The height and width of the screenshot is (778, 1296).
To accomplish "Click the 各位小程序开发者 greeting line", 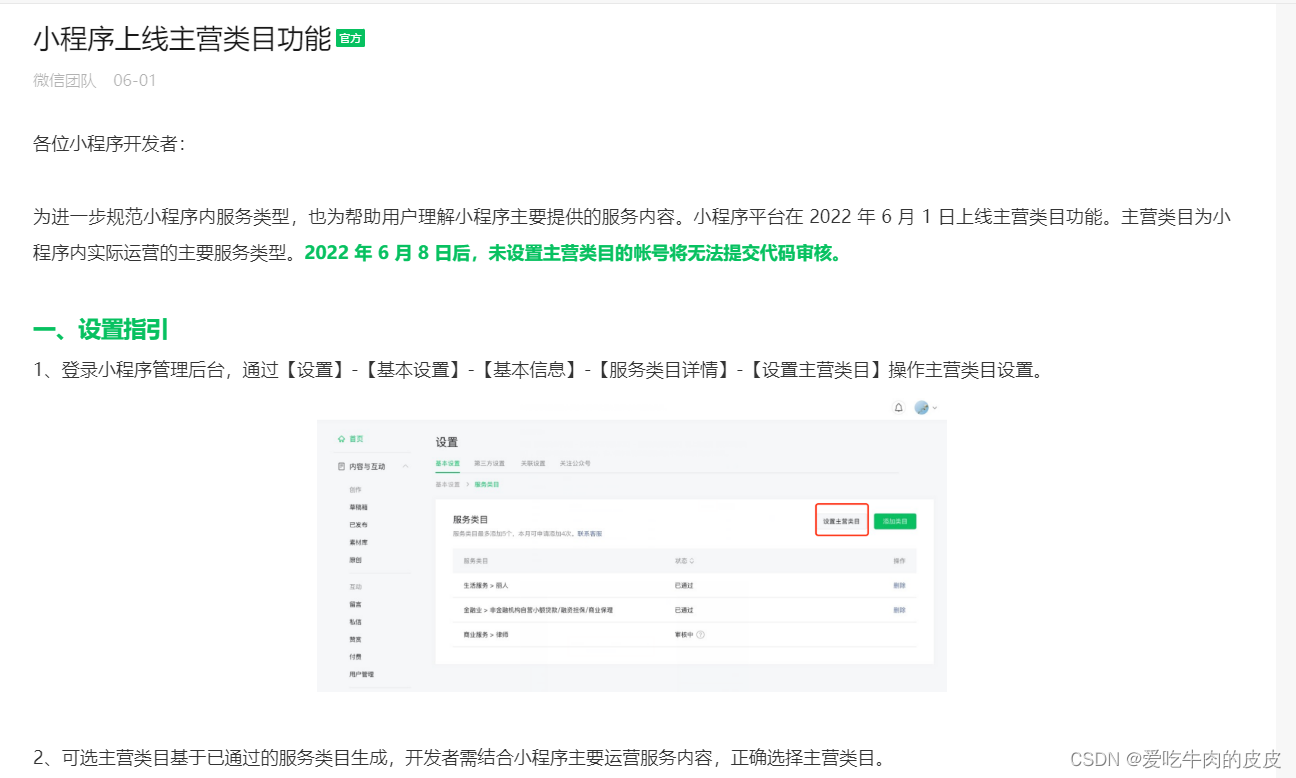I will 109,144.
